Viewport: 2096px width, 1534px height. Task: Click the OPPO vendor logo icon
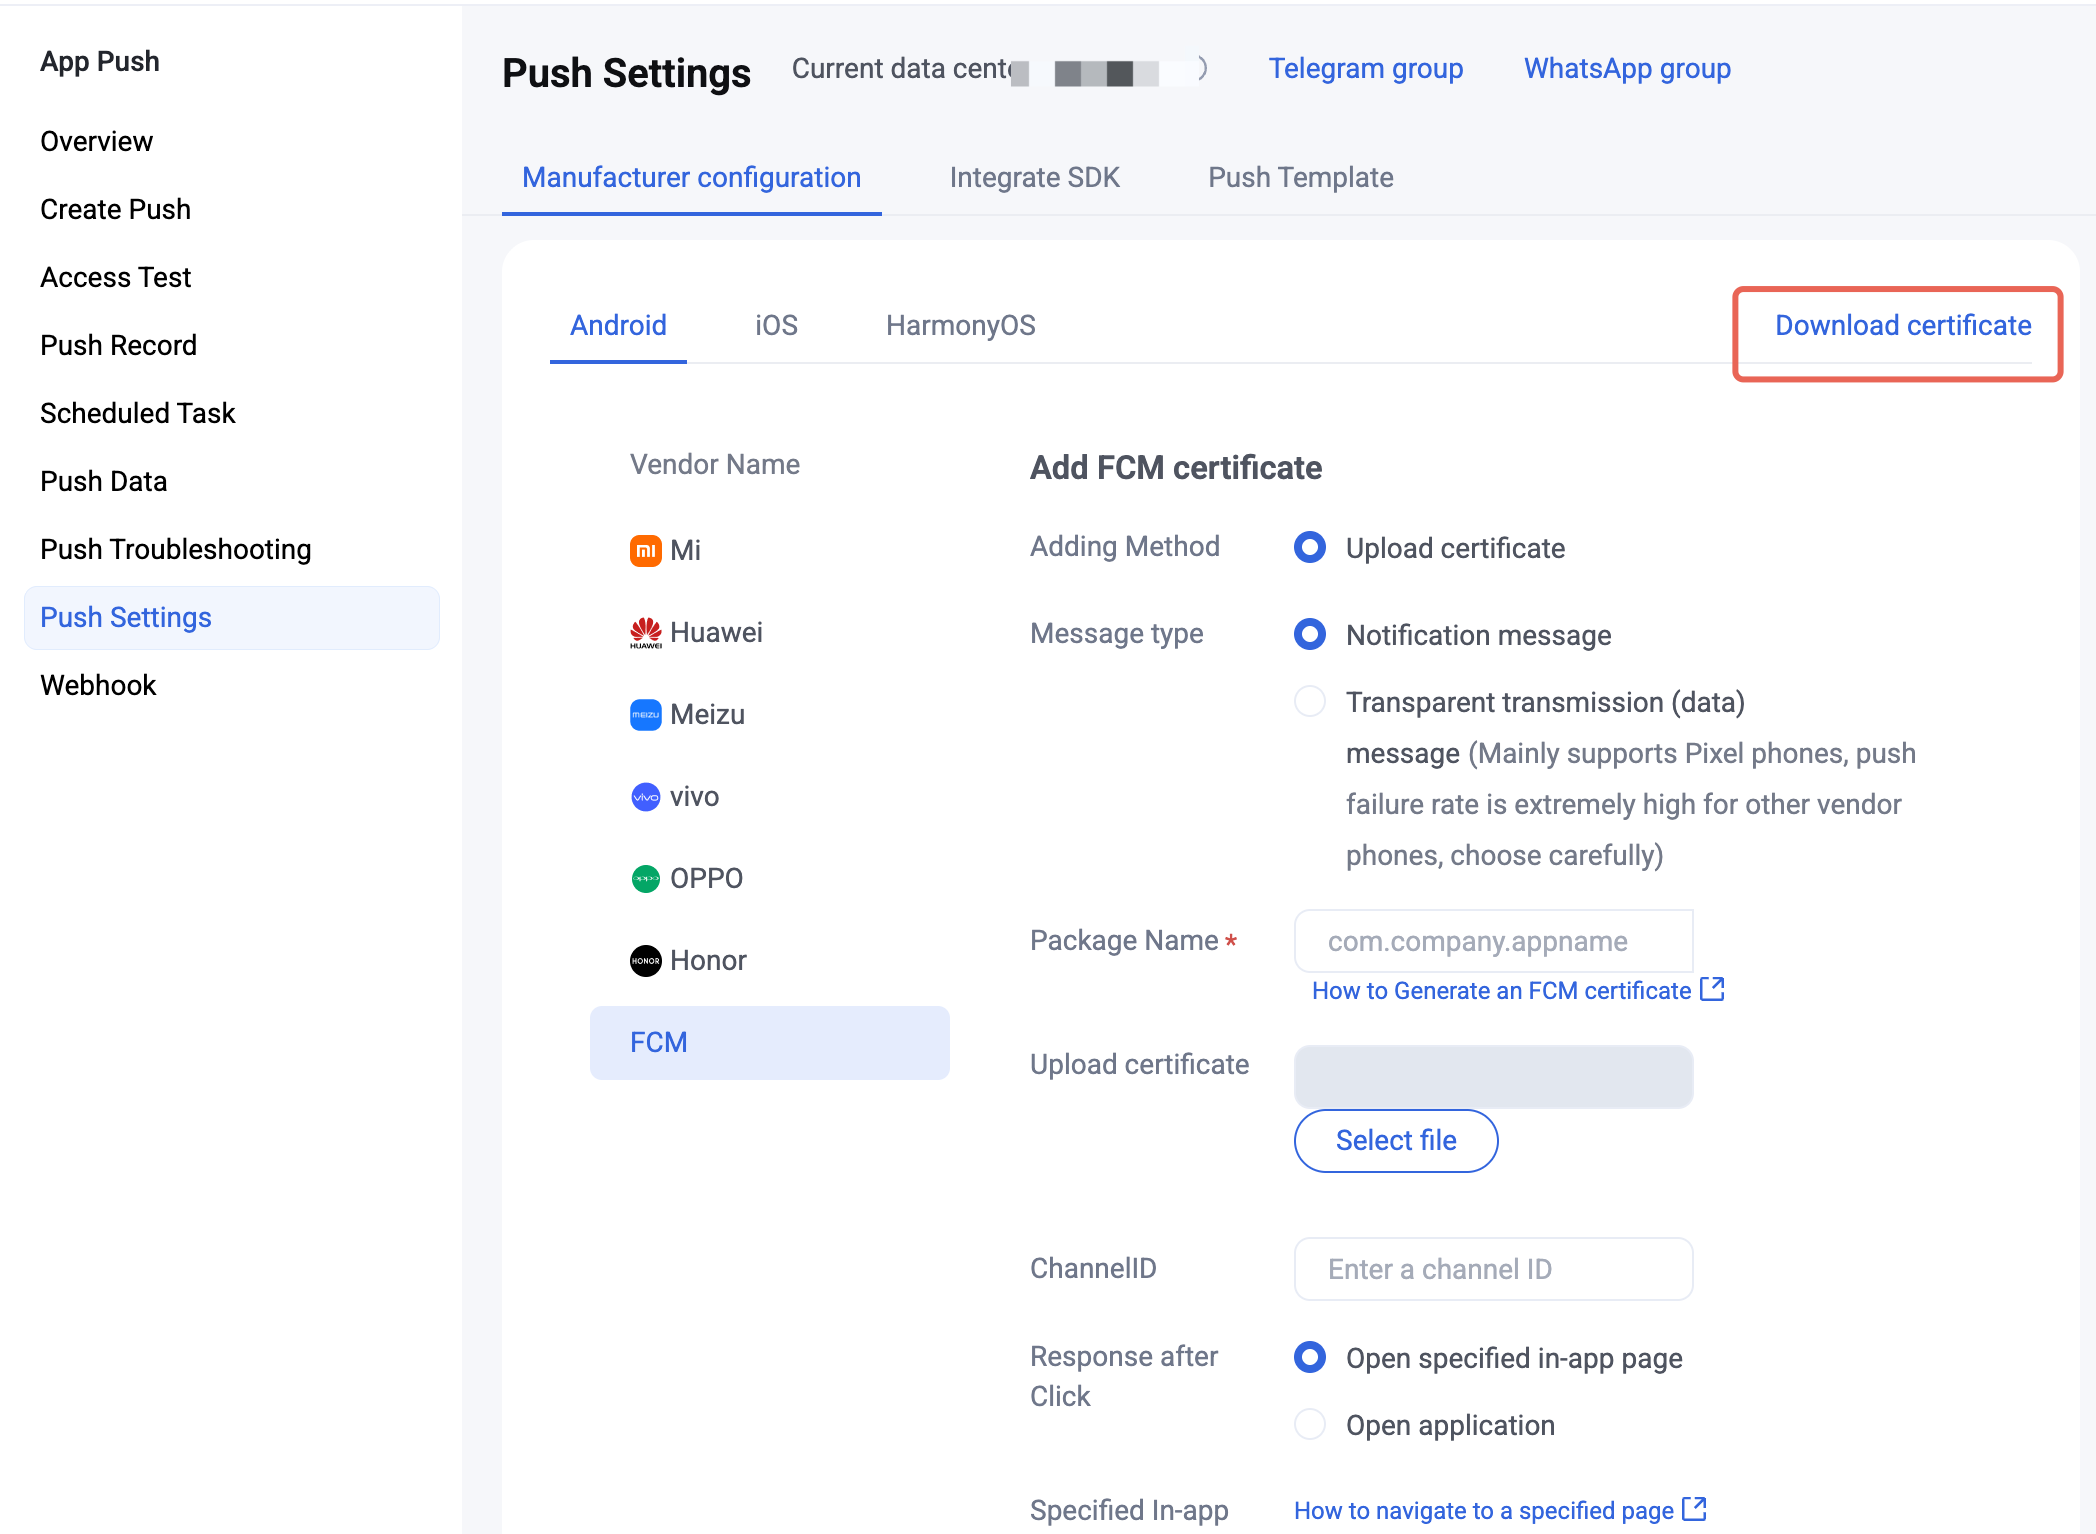645,878
